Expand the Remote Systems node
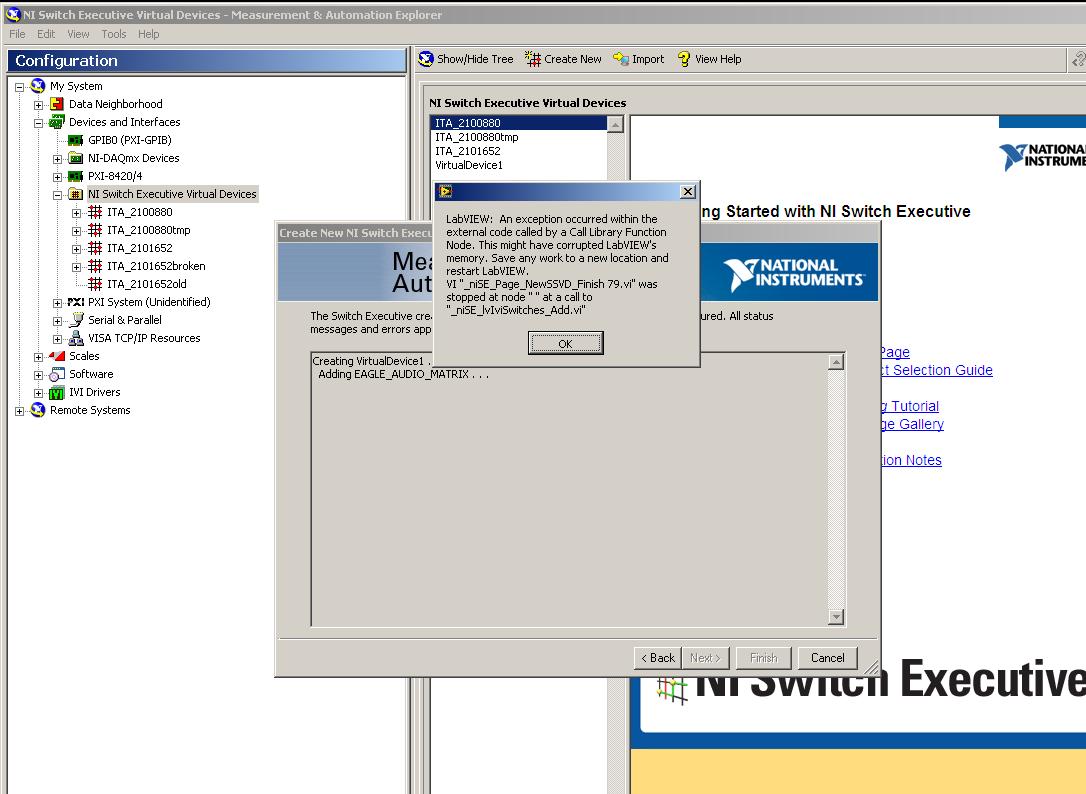Image resolution: width=1086 pixels, height=794 pixels. point(19,411)
